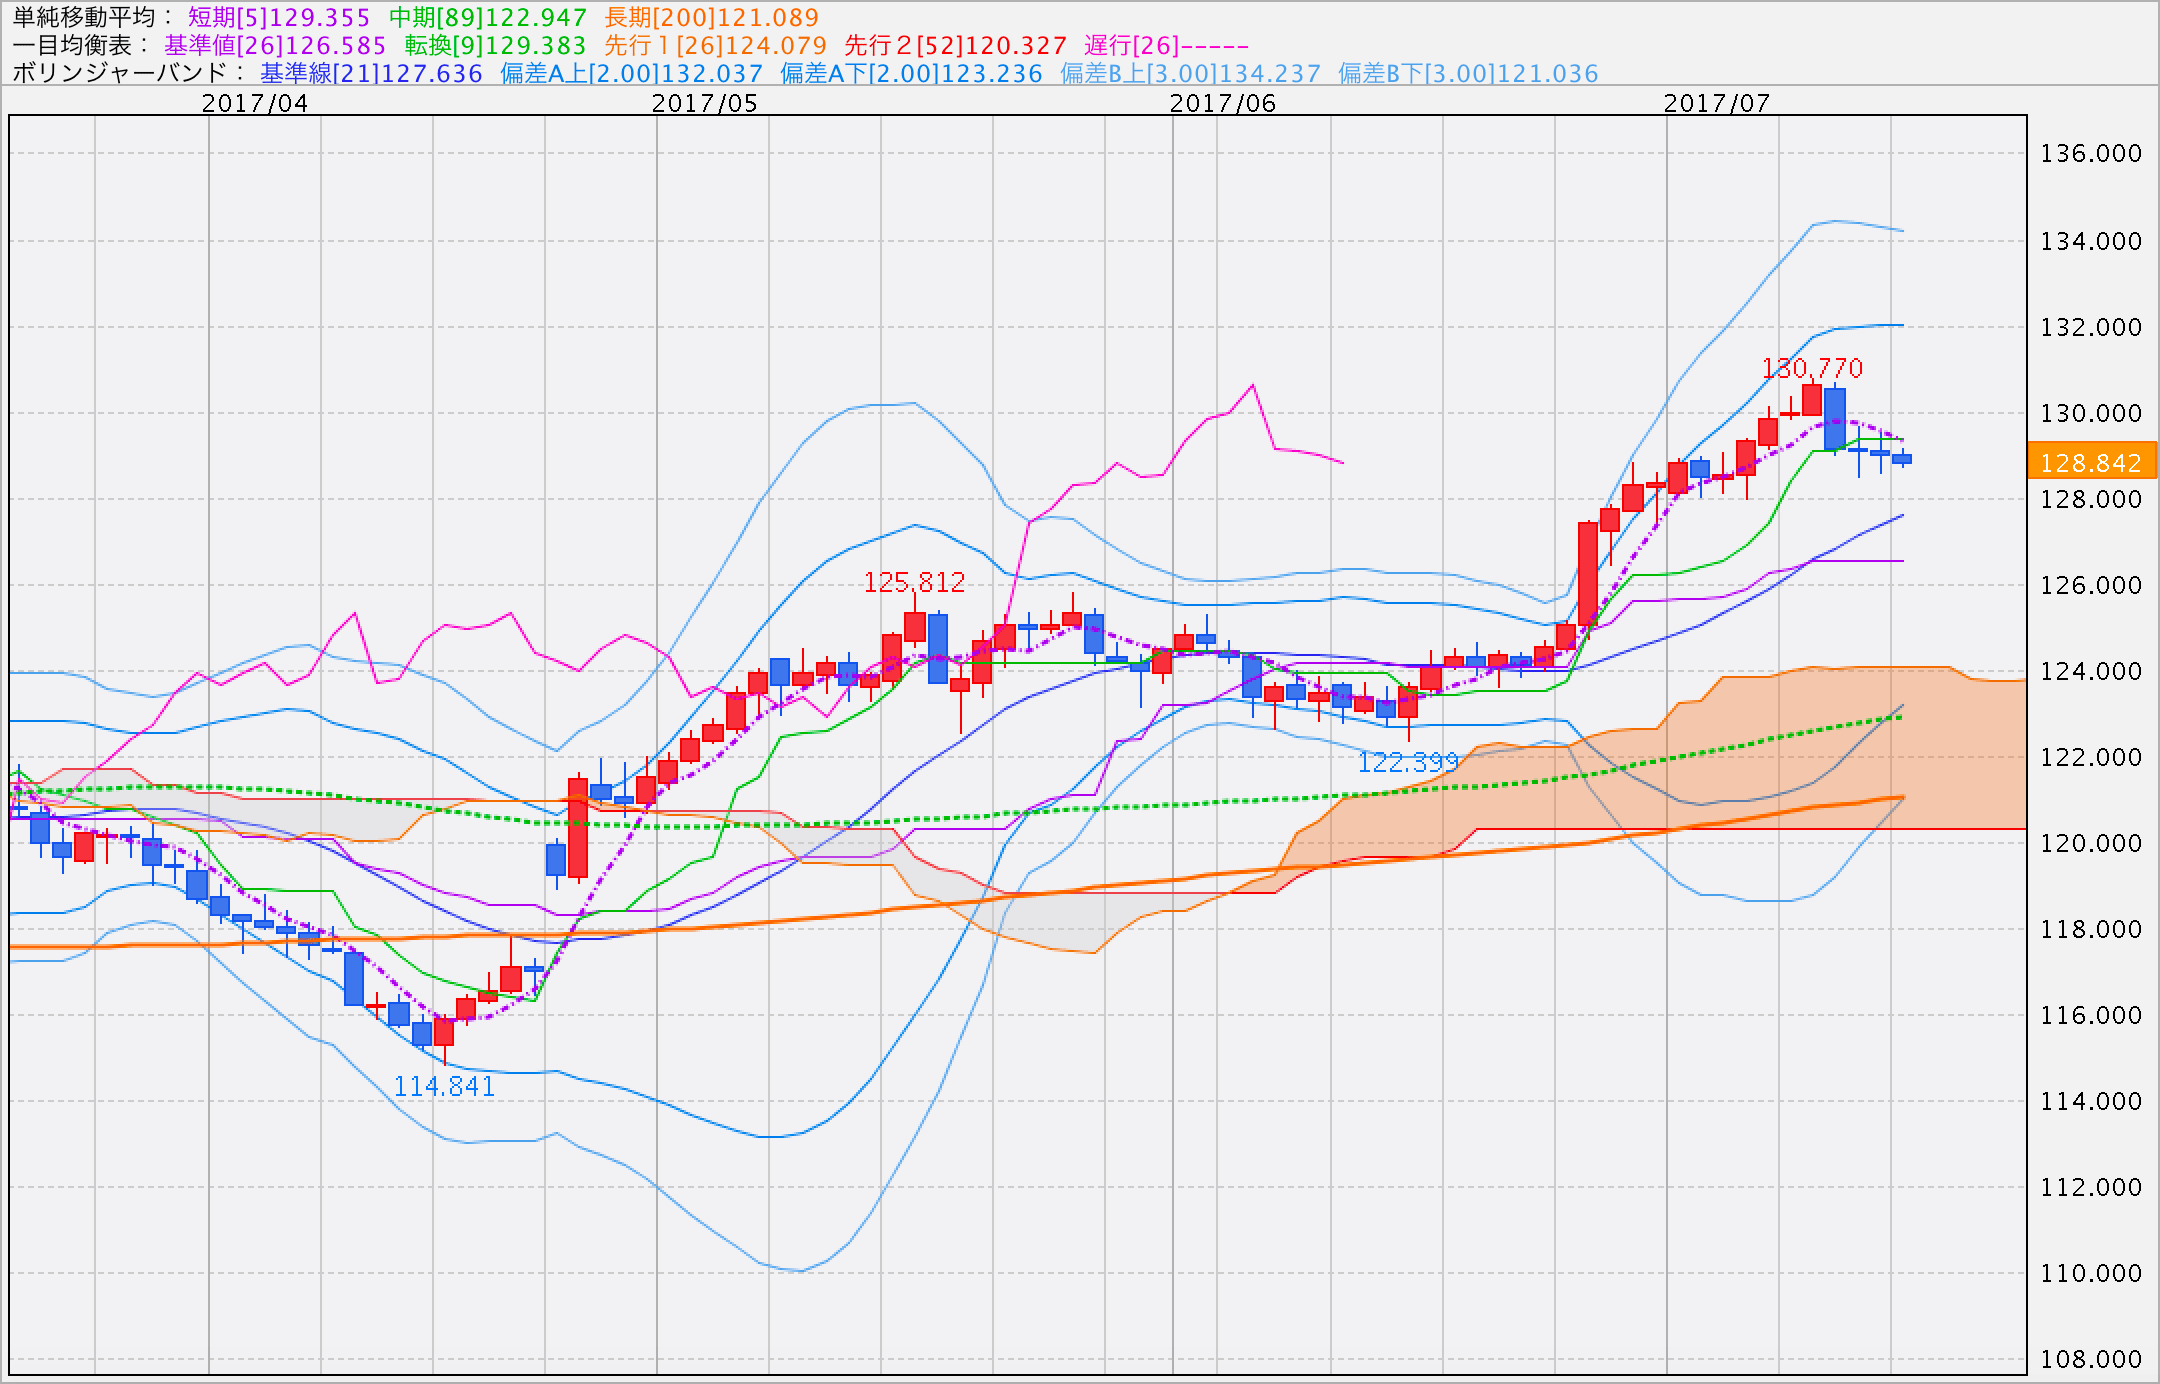Click the 116.000 price axis label
Viewport: 2160px width, 1384px height.
[x=2092, y=1015]
